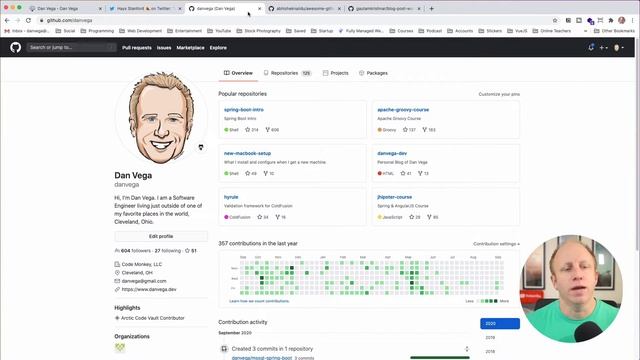This screenshot has height=360, width=640.
Task: Reload the page with refresh icon
Action: coord(28,20)
